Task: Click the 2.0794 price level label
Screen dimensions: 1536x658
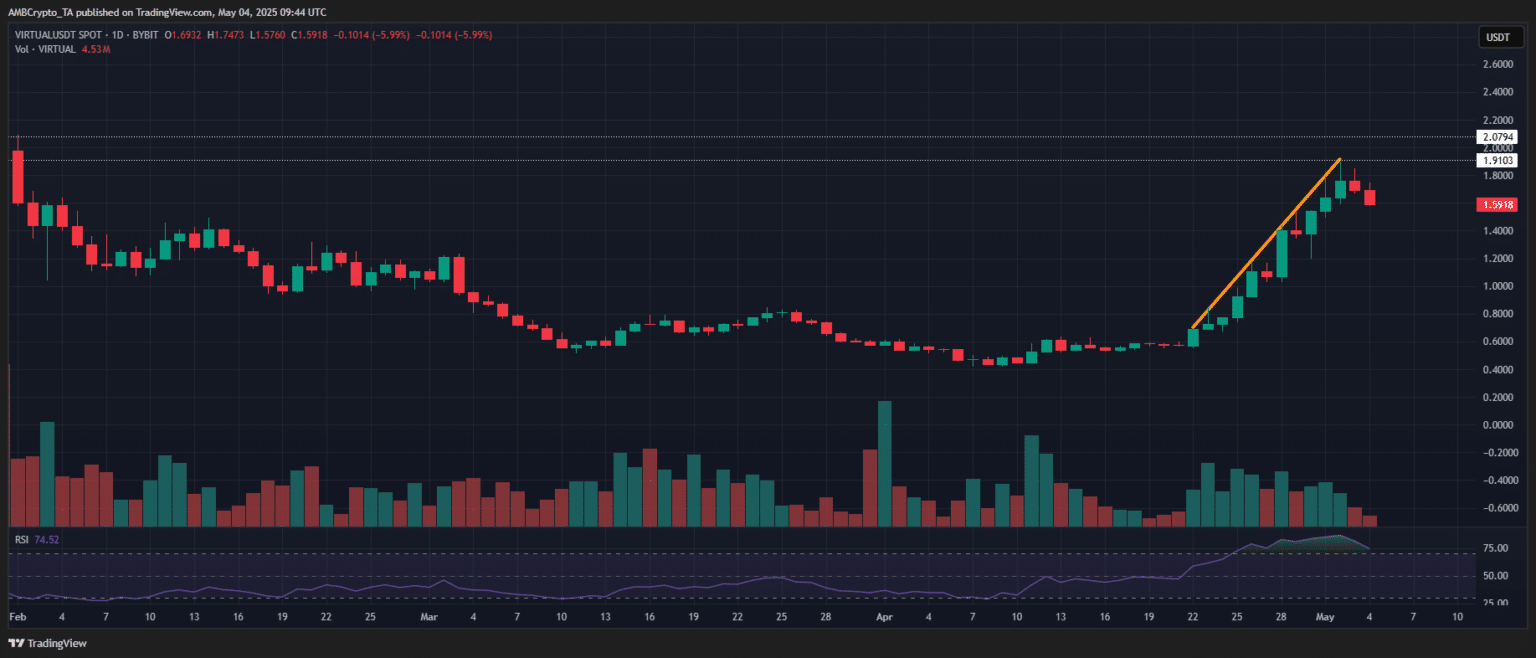Action: coord(1497,136)
